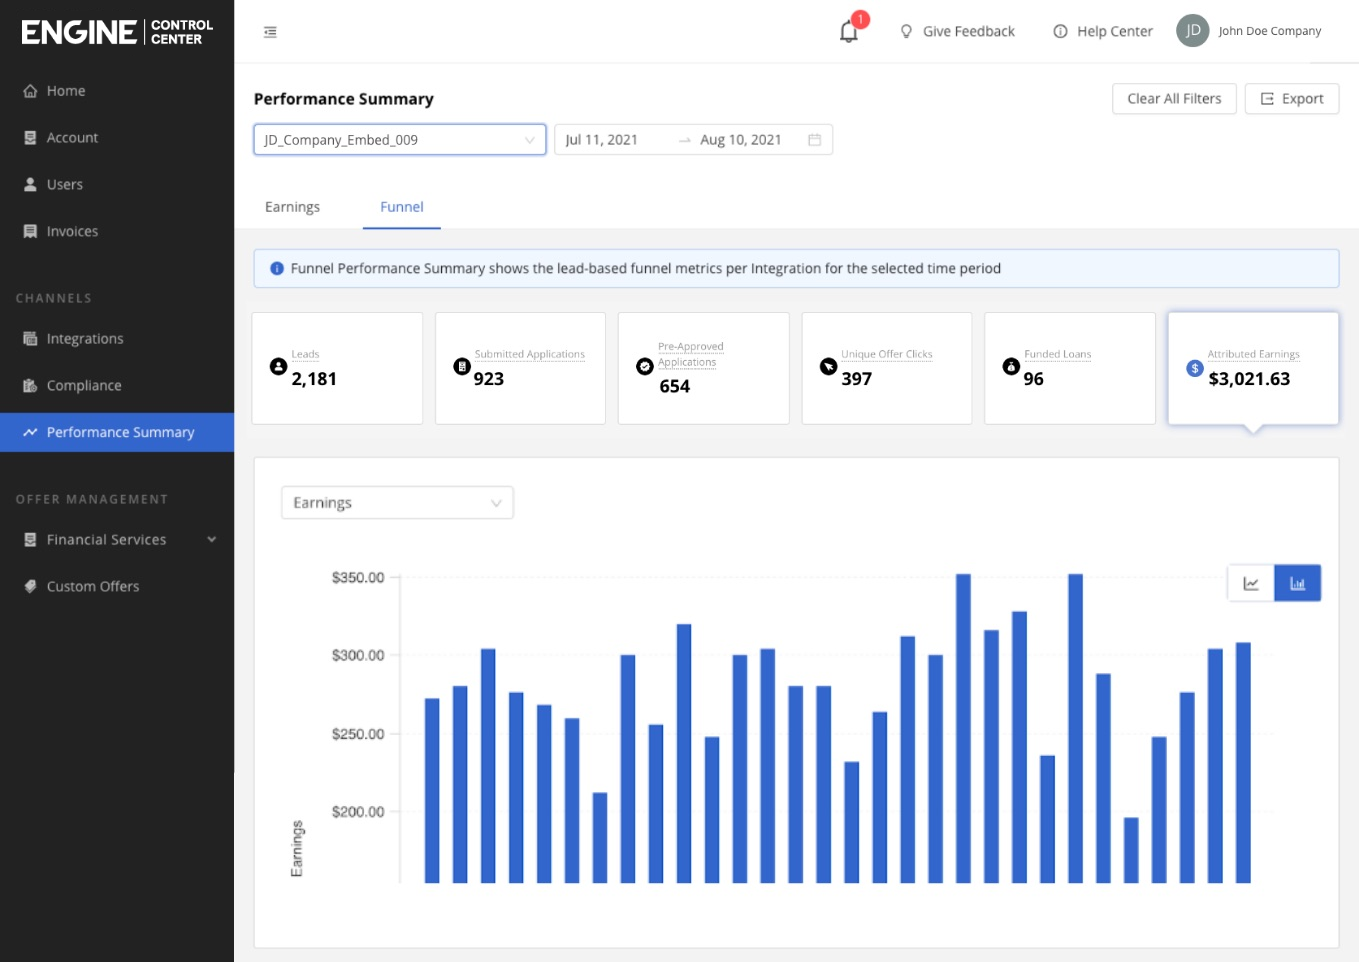Open the JD_Company_Embed_009 integration dropdown
1359x962 pixels.
399,140
